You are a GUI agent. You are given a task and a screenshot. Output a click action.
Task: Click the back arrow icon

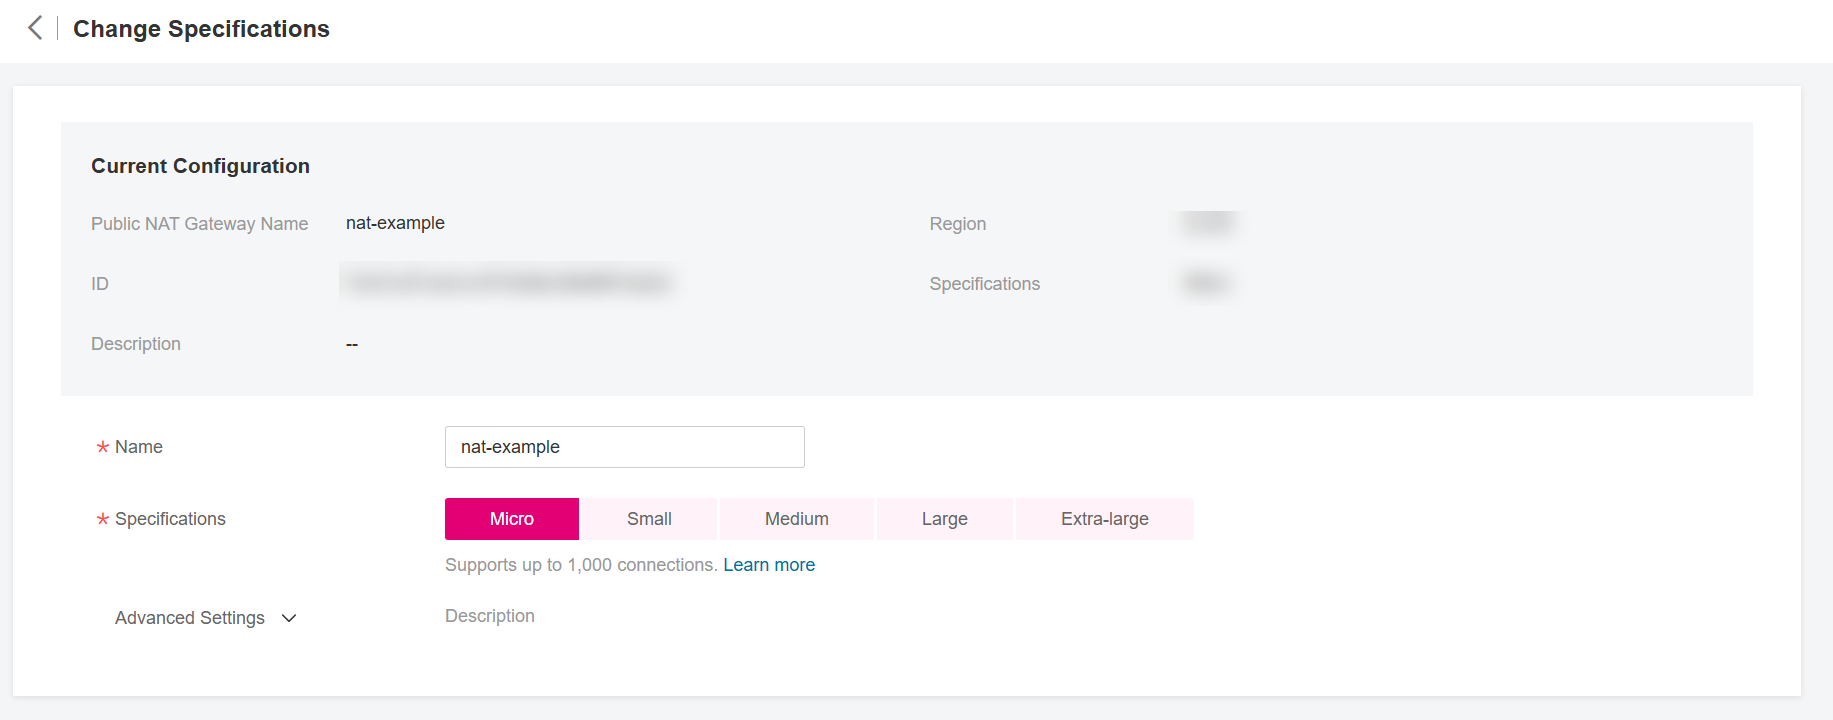35,28
